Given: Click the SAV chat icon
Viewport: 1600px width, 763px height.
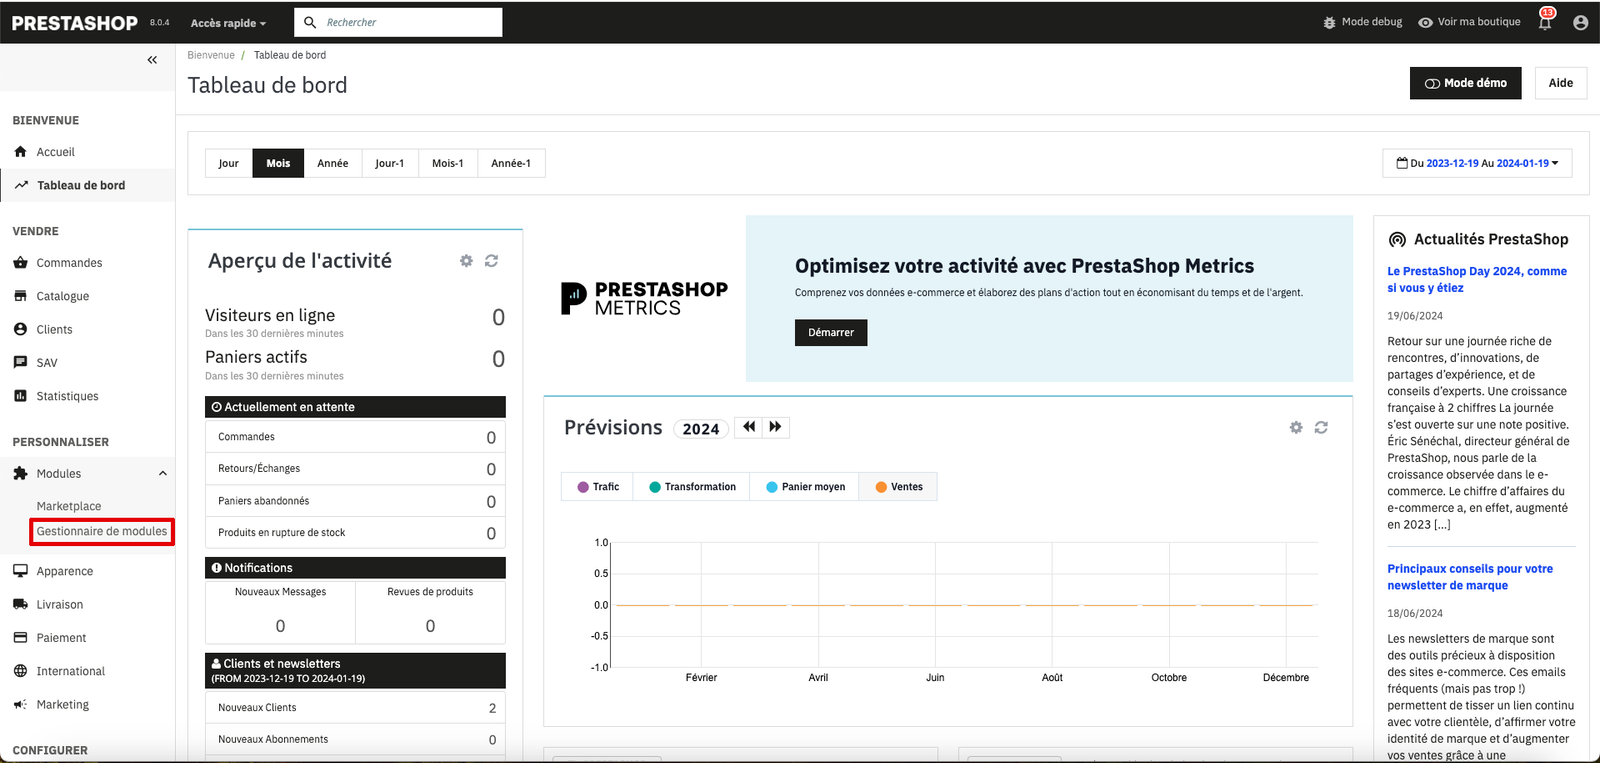Looking at the screenshot, I should tap(21, 362).
